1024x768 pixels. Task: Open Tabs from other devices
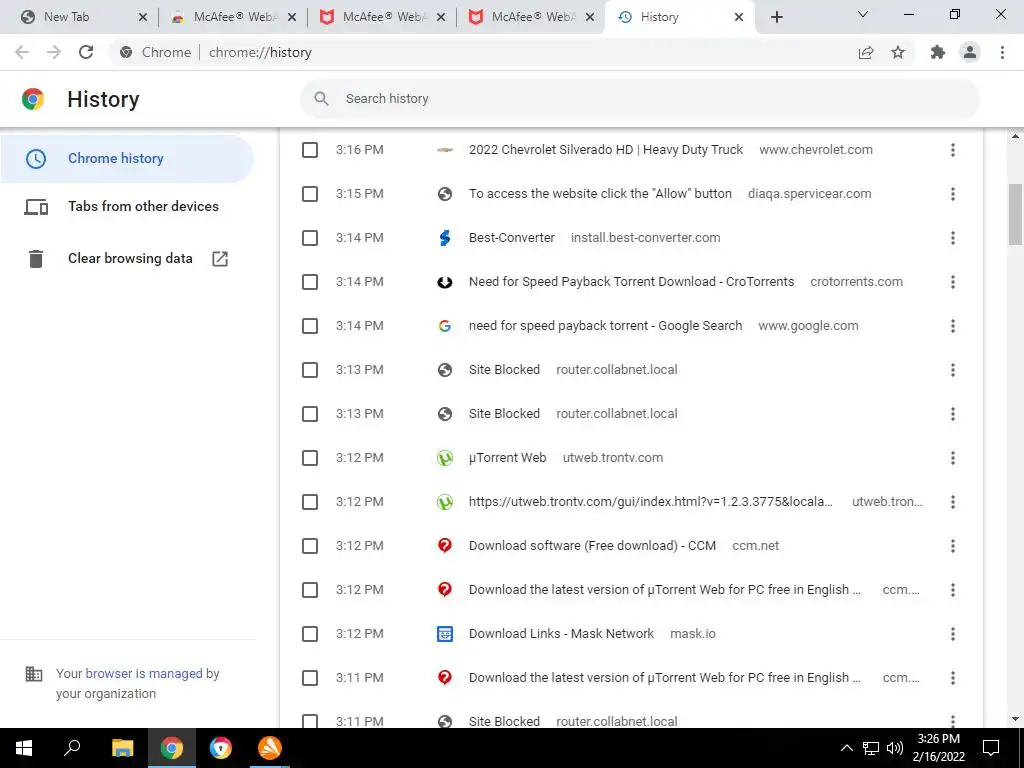pyautogui.click(x=127, y=207)
